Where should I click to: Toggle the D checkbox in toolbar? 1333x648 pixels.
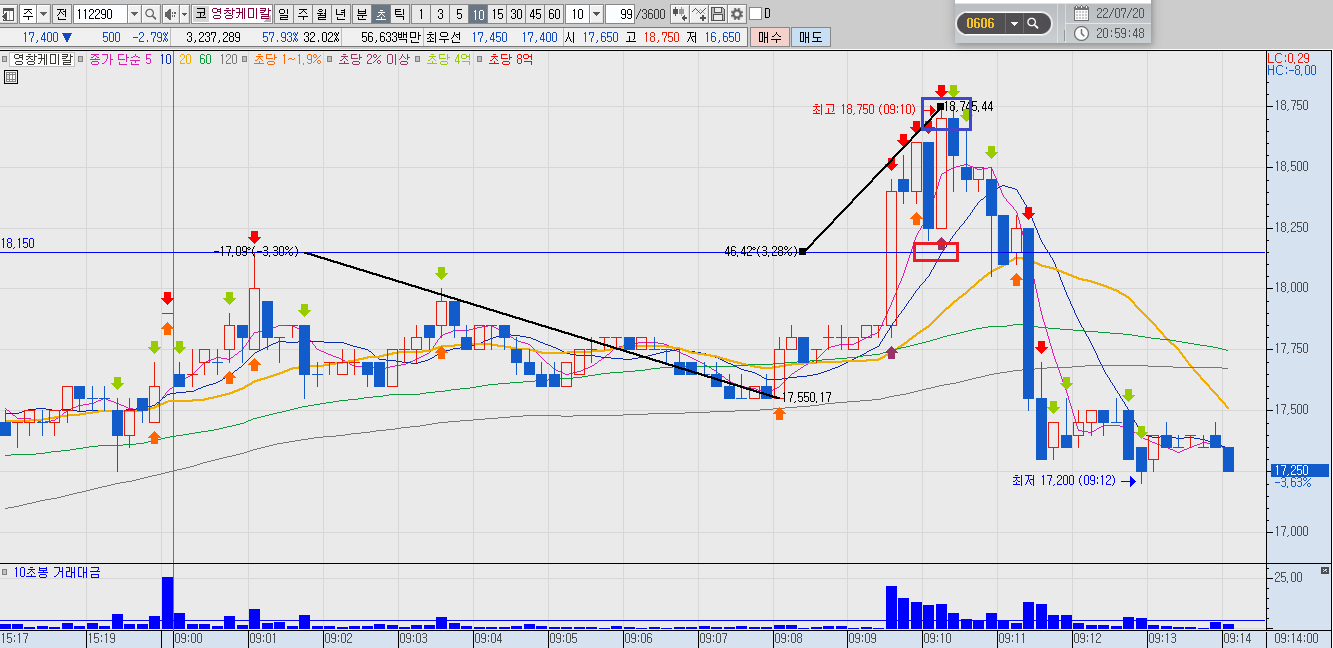[755, 14]
